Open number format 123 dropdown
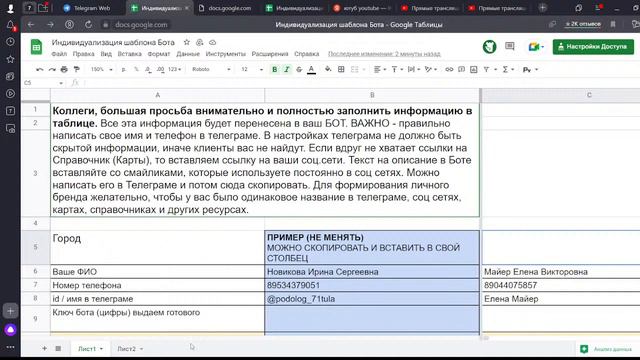This screenshot has height=360, width=640. coord(175,69)
